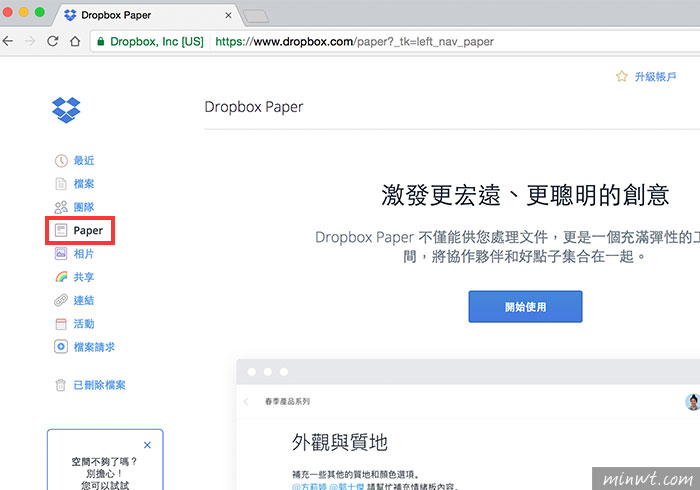
Task: Click the browser back arrow
Action: point(8,42)
